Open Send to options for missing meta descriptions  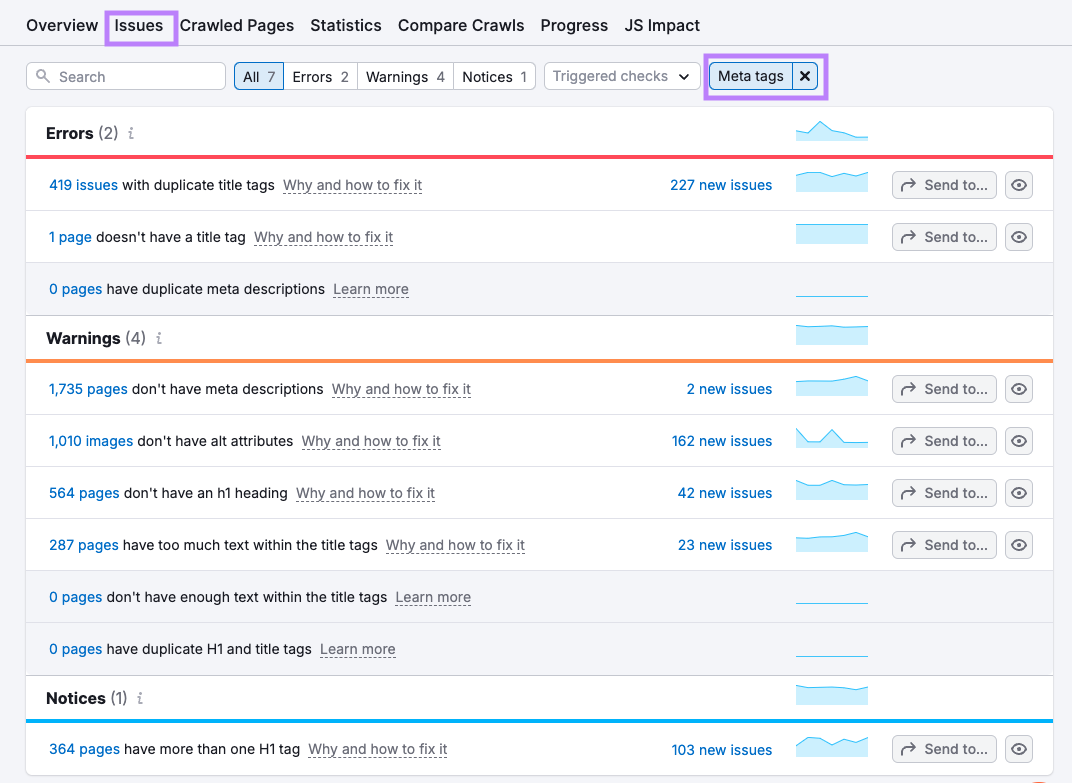tap(943, 389)
